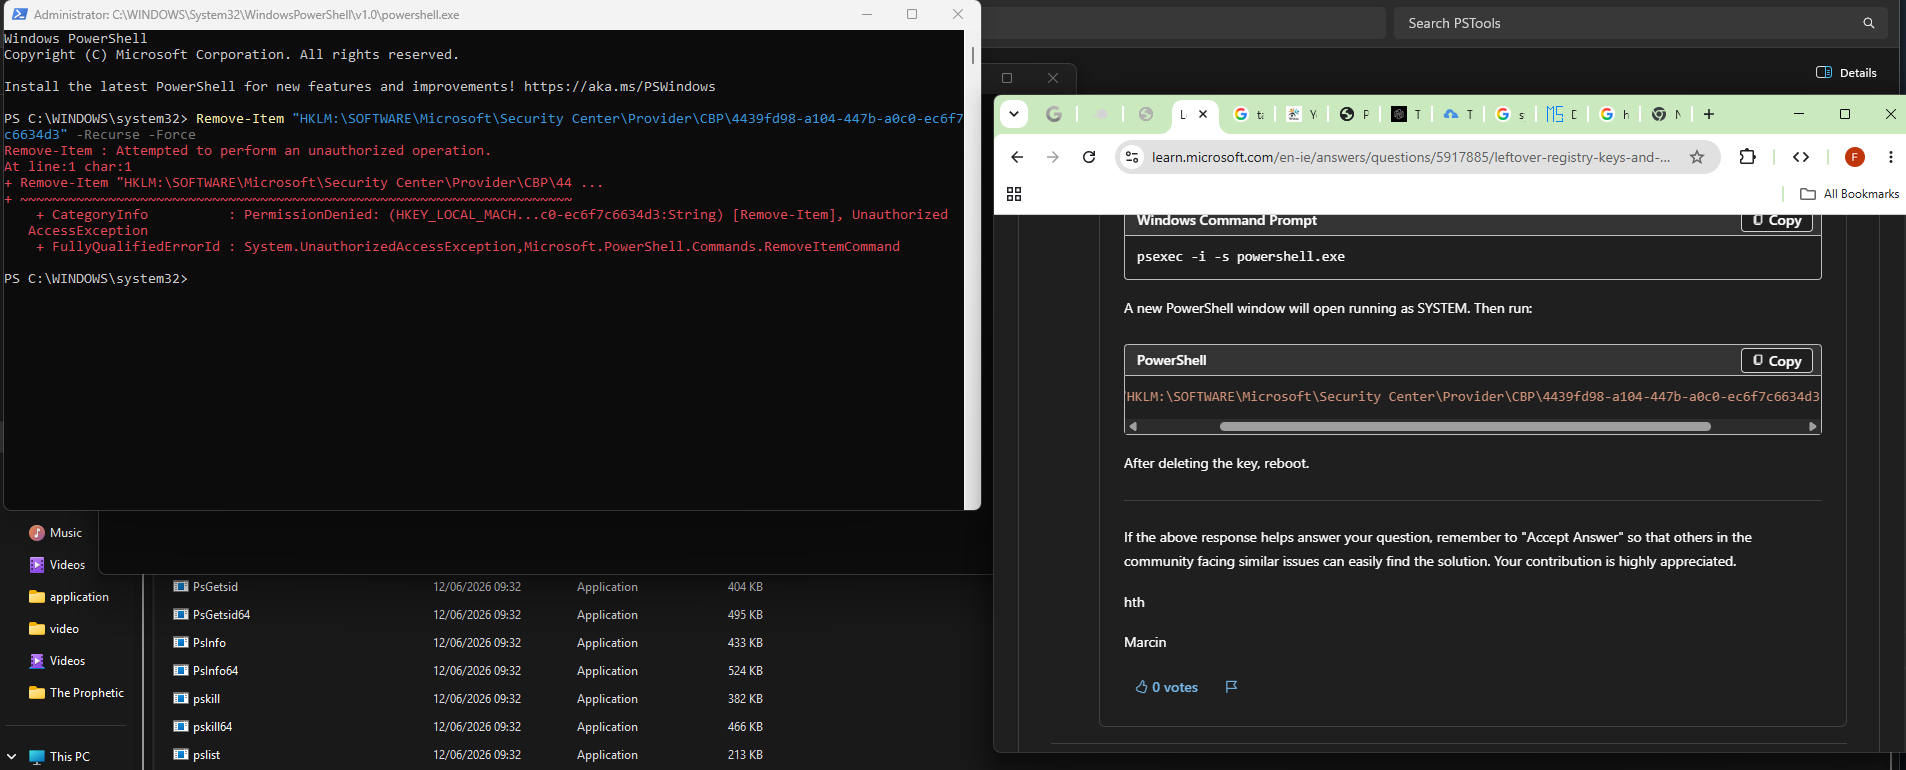Click the PowerShell title bar icon

coord(19,15)
